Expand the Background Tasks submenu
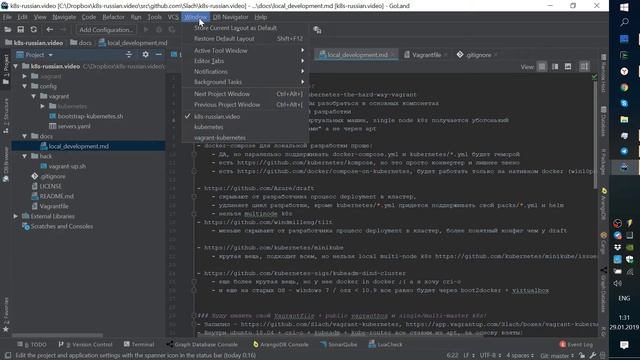 coord(245,82)
